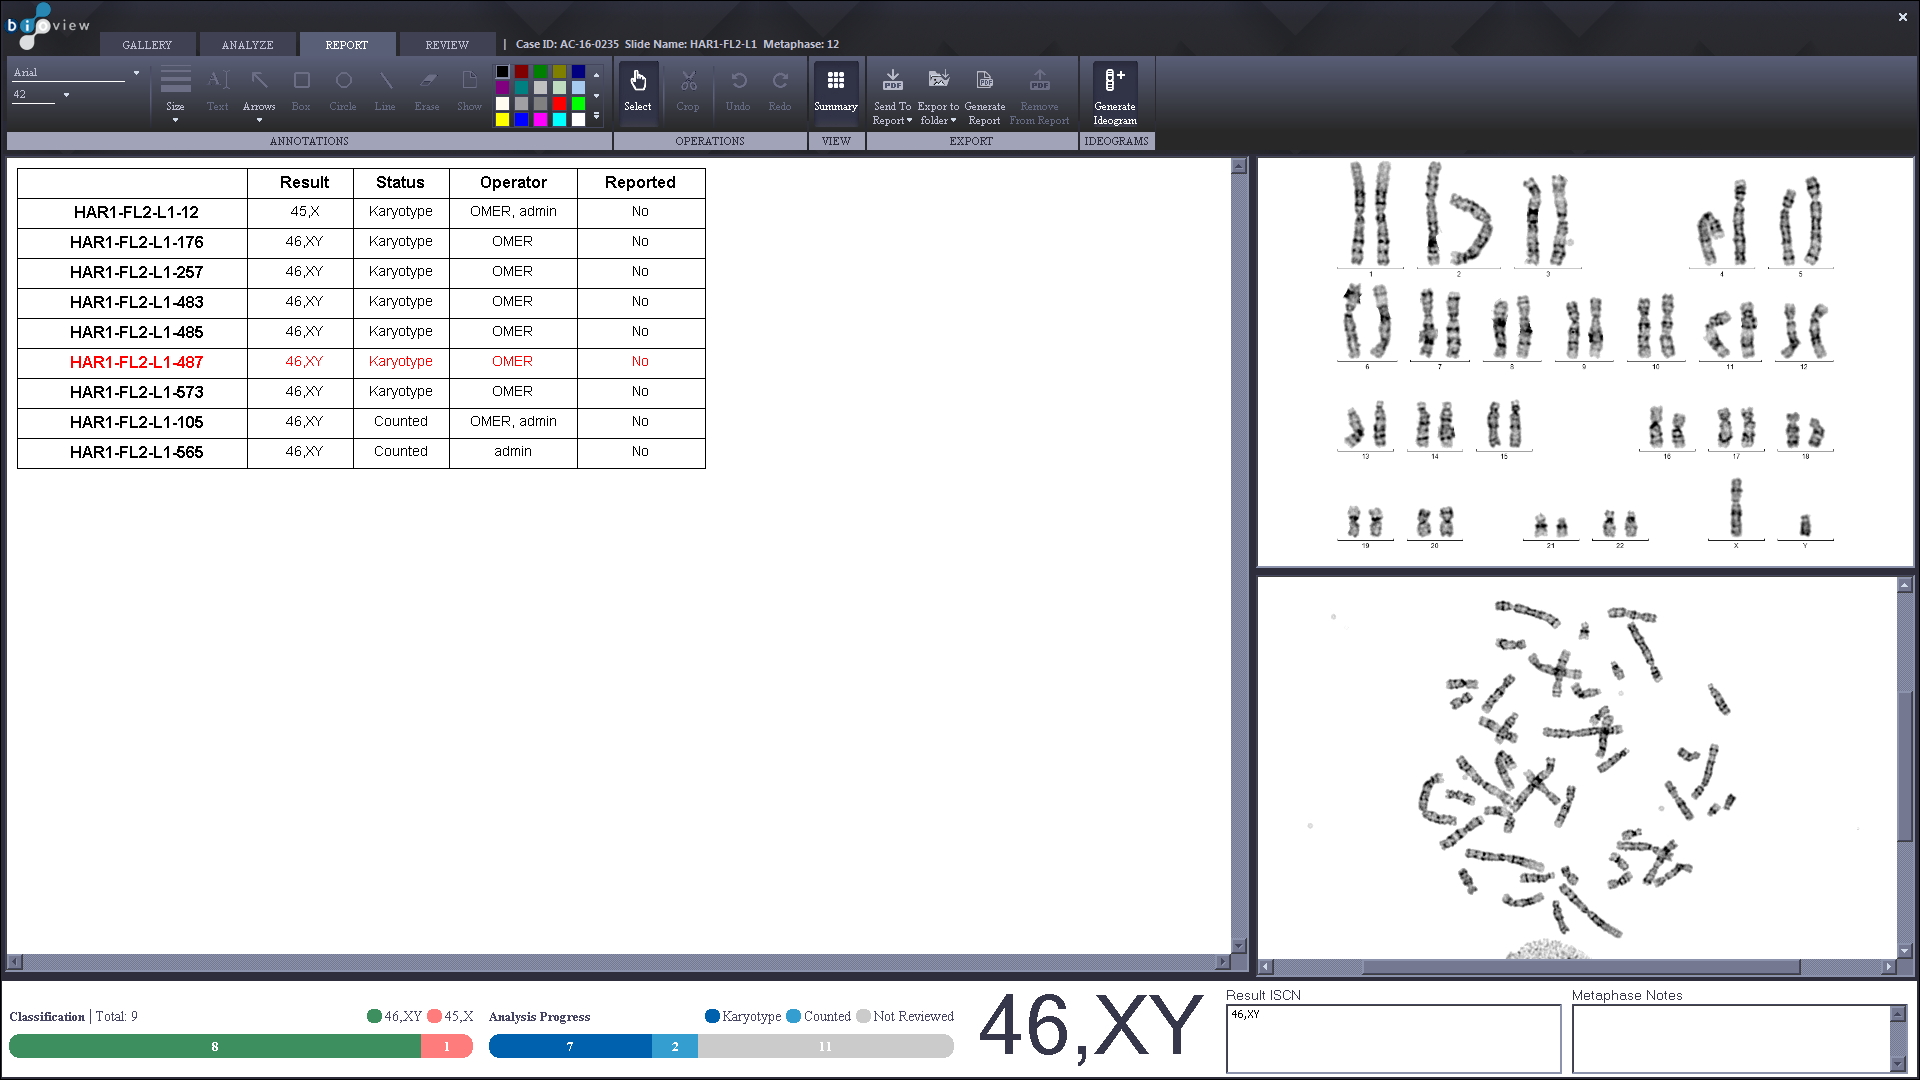Click the HAR1-FL2-L1-105 row name

(x=136, y=422)
